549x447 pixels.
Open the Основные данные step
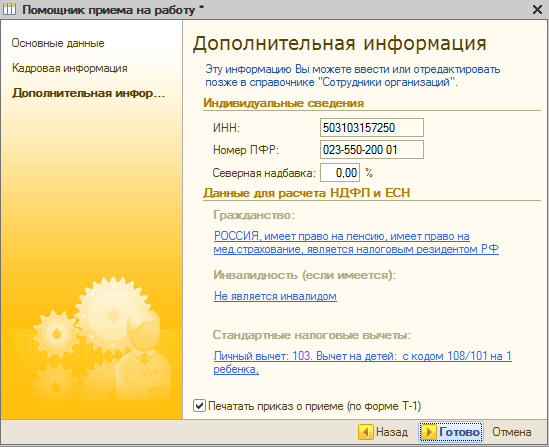[x=58, y=43]
